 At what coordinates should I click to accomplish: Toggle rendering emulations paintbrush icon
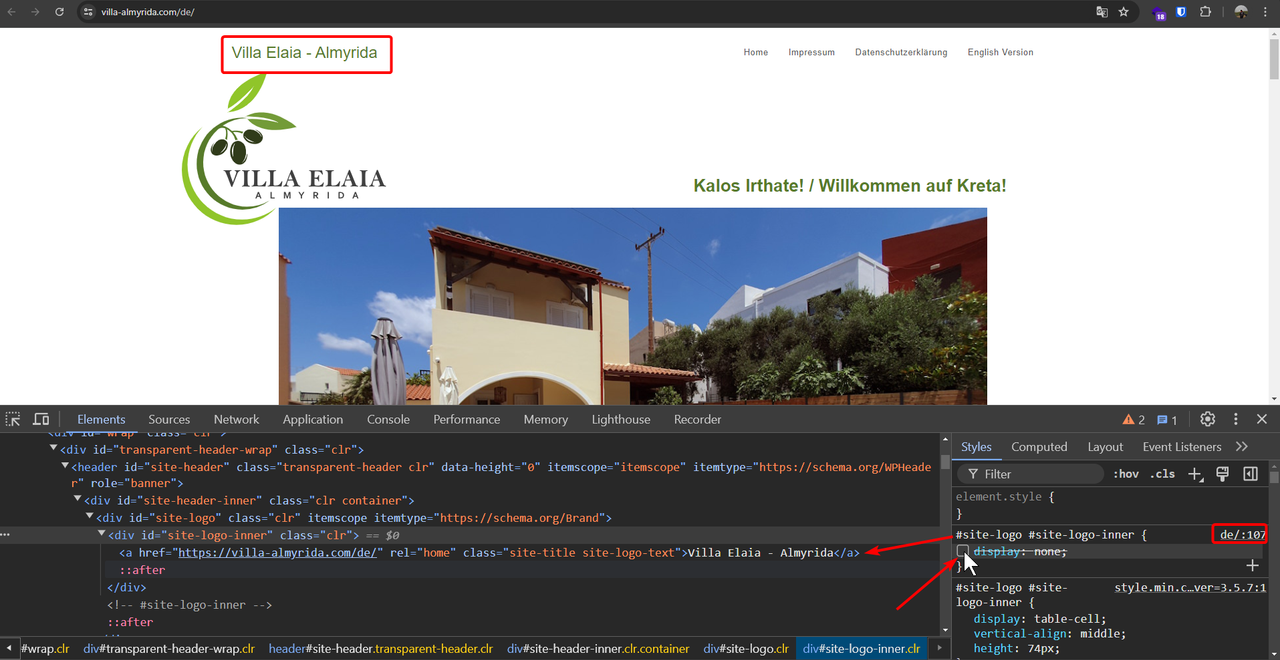(x=1222, y=474)
